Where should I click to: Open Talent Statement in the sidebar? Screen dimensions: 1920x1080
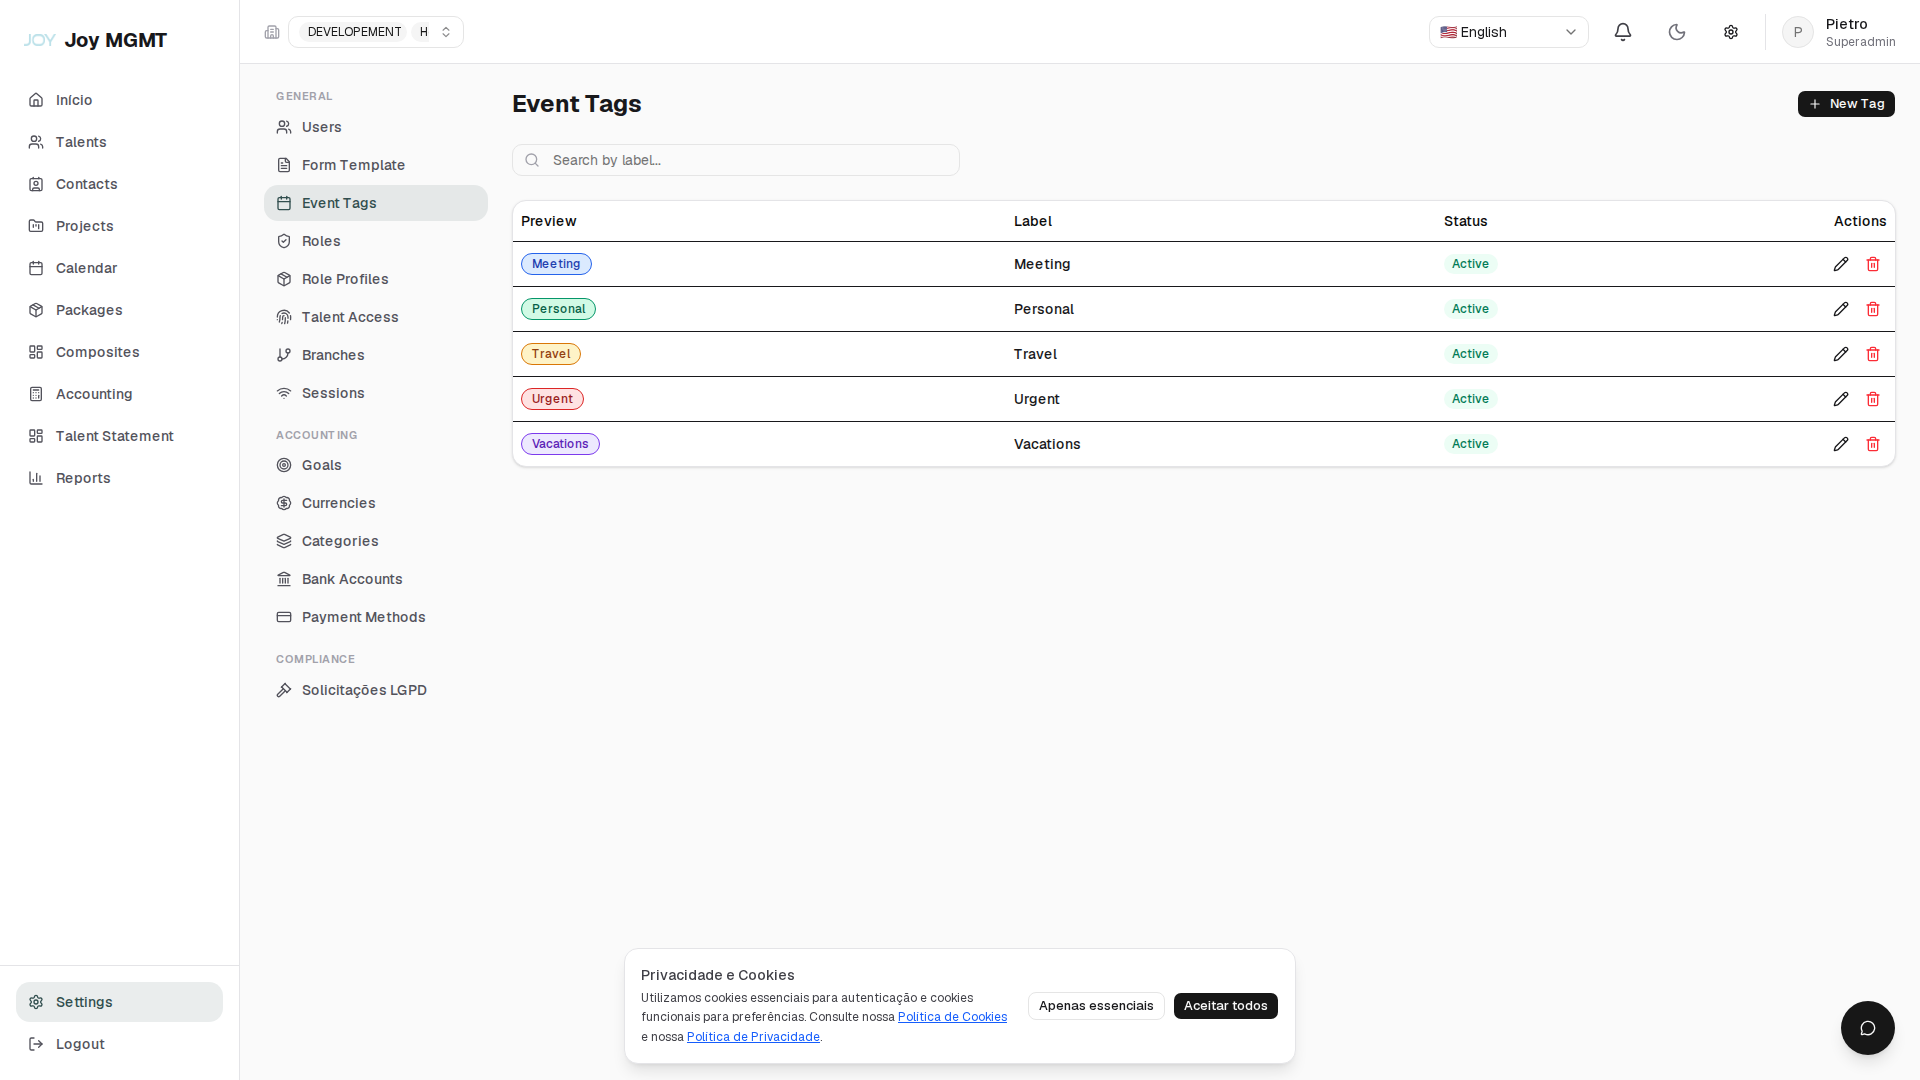pyautogui.click(x=119, y=436)
